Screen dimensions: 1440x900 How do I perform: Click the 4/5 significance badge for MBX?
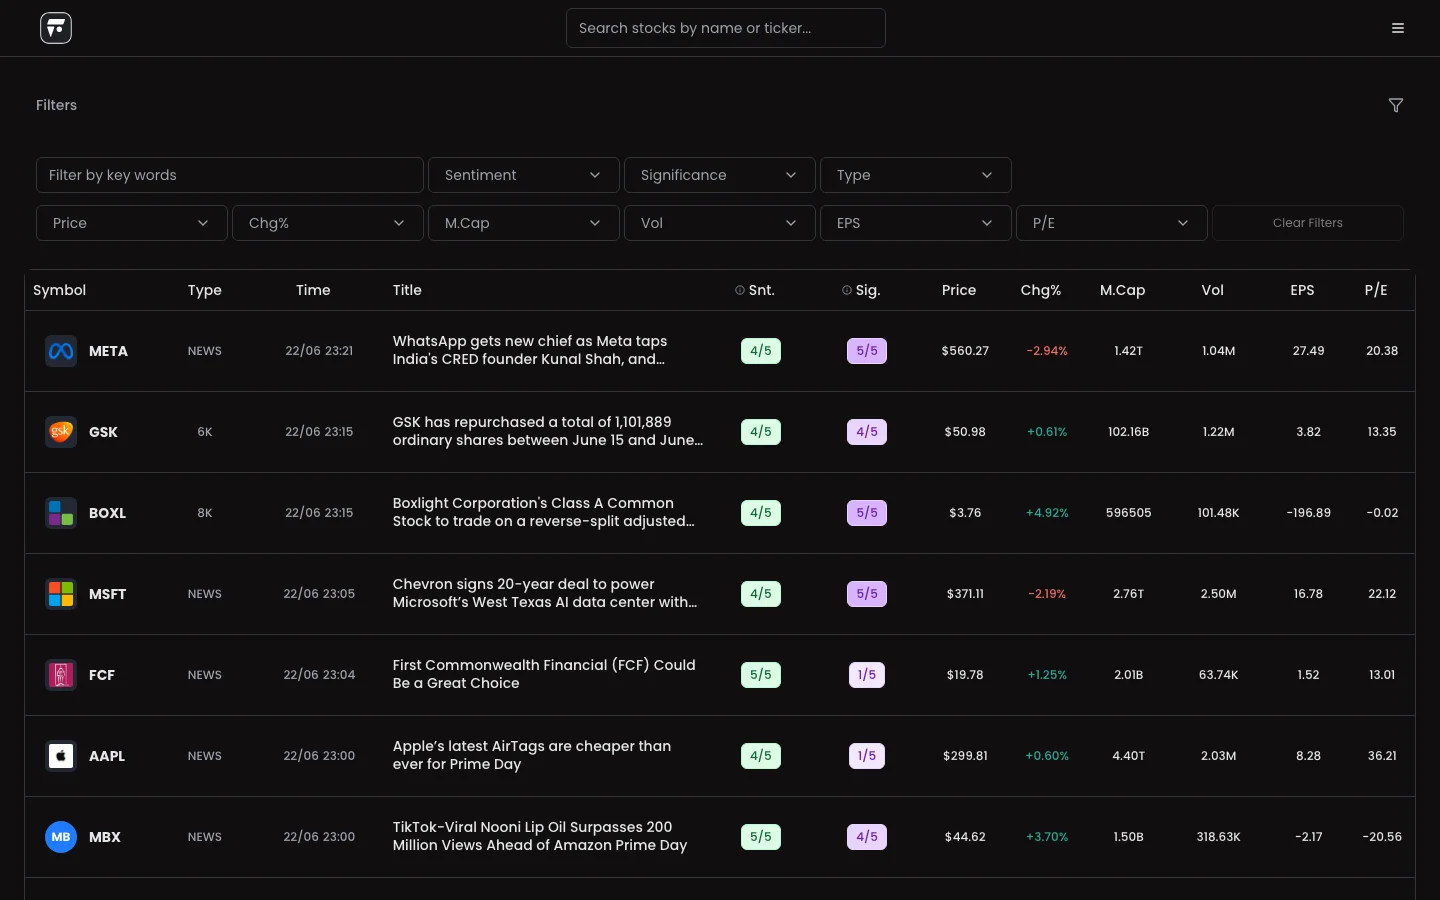pos(867,837)
